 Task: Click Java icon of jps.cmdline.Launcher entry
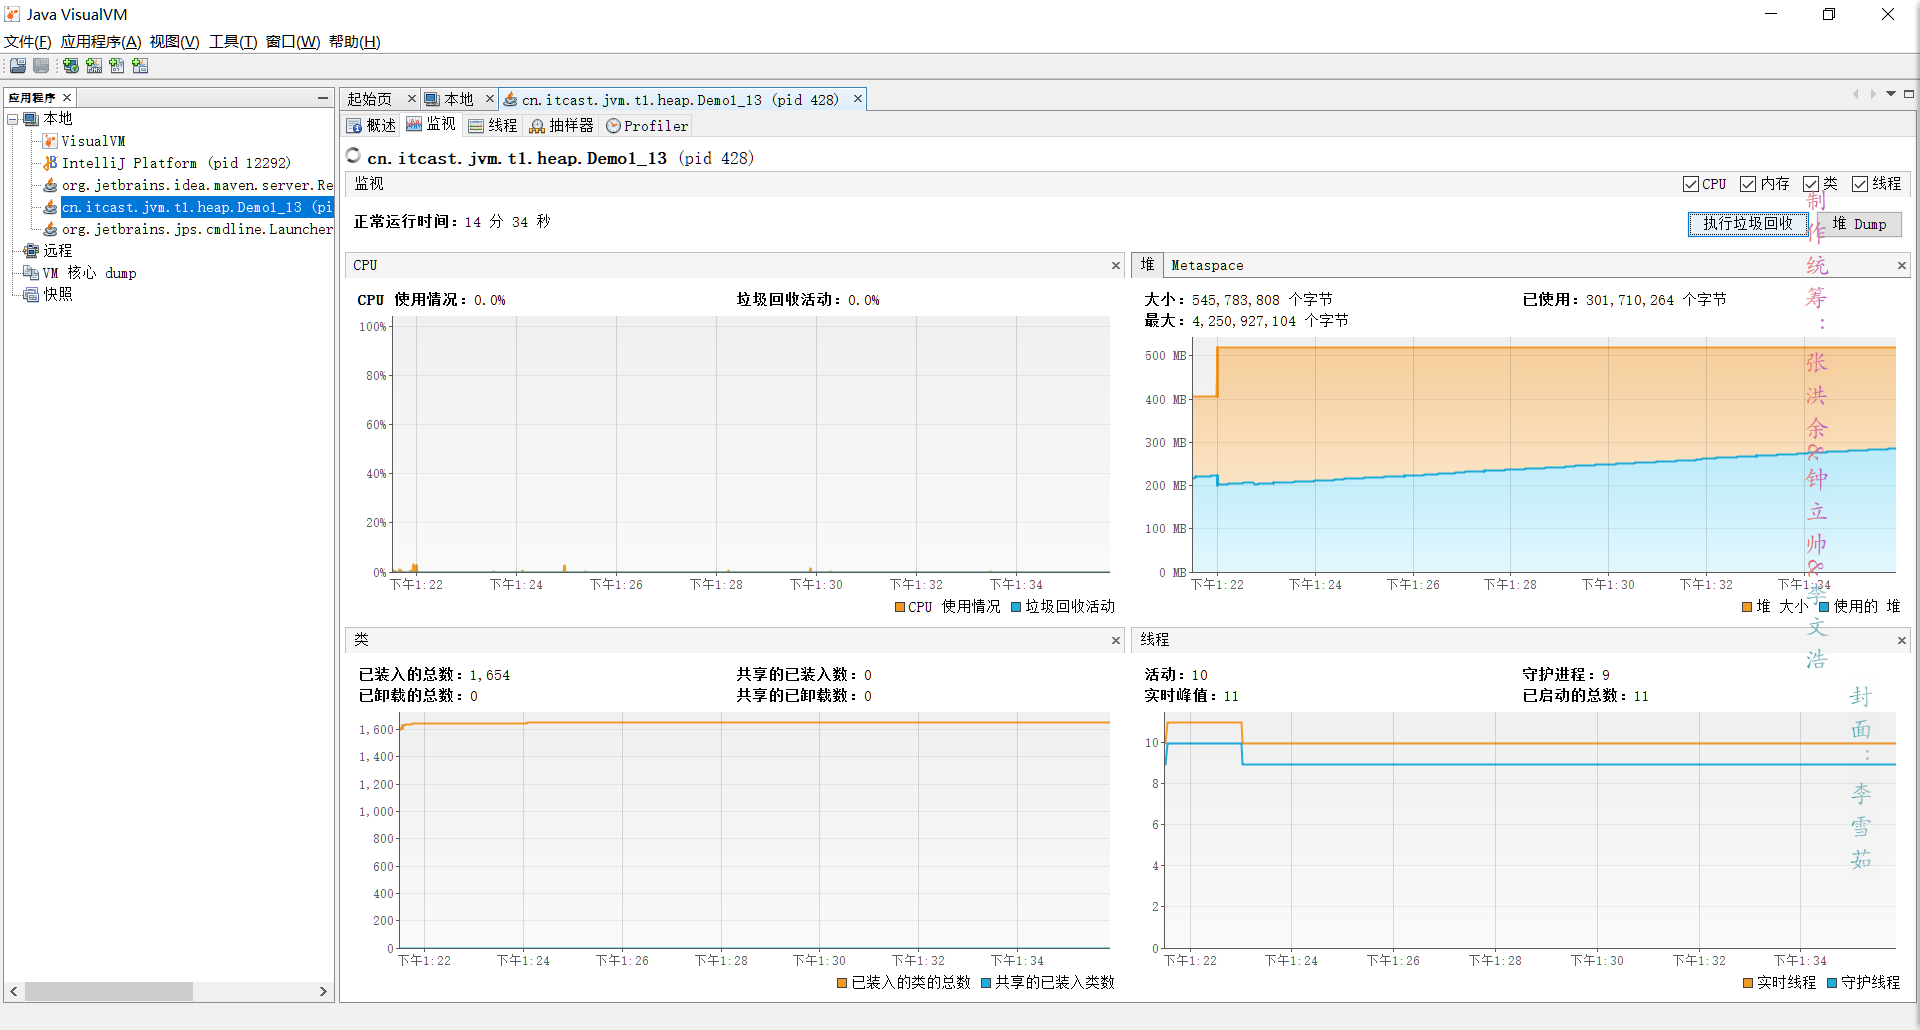(50, 229)
